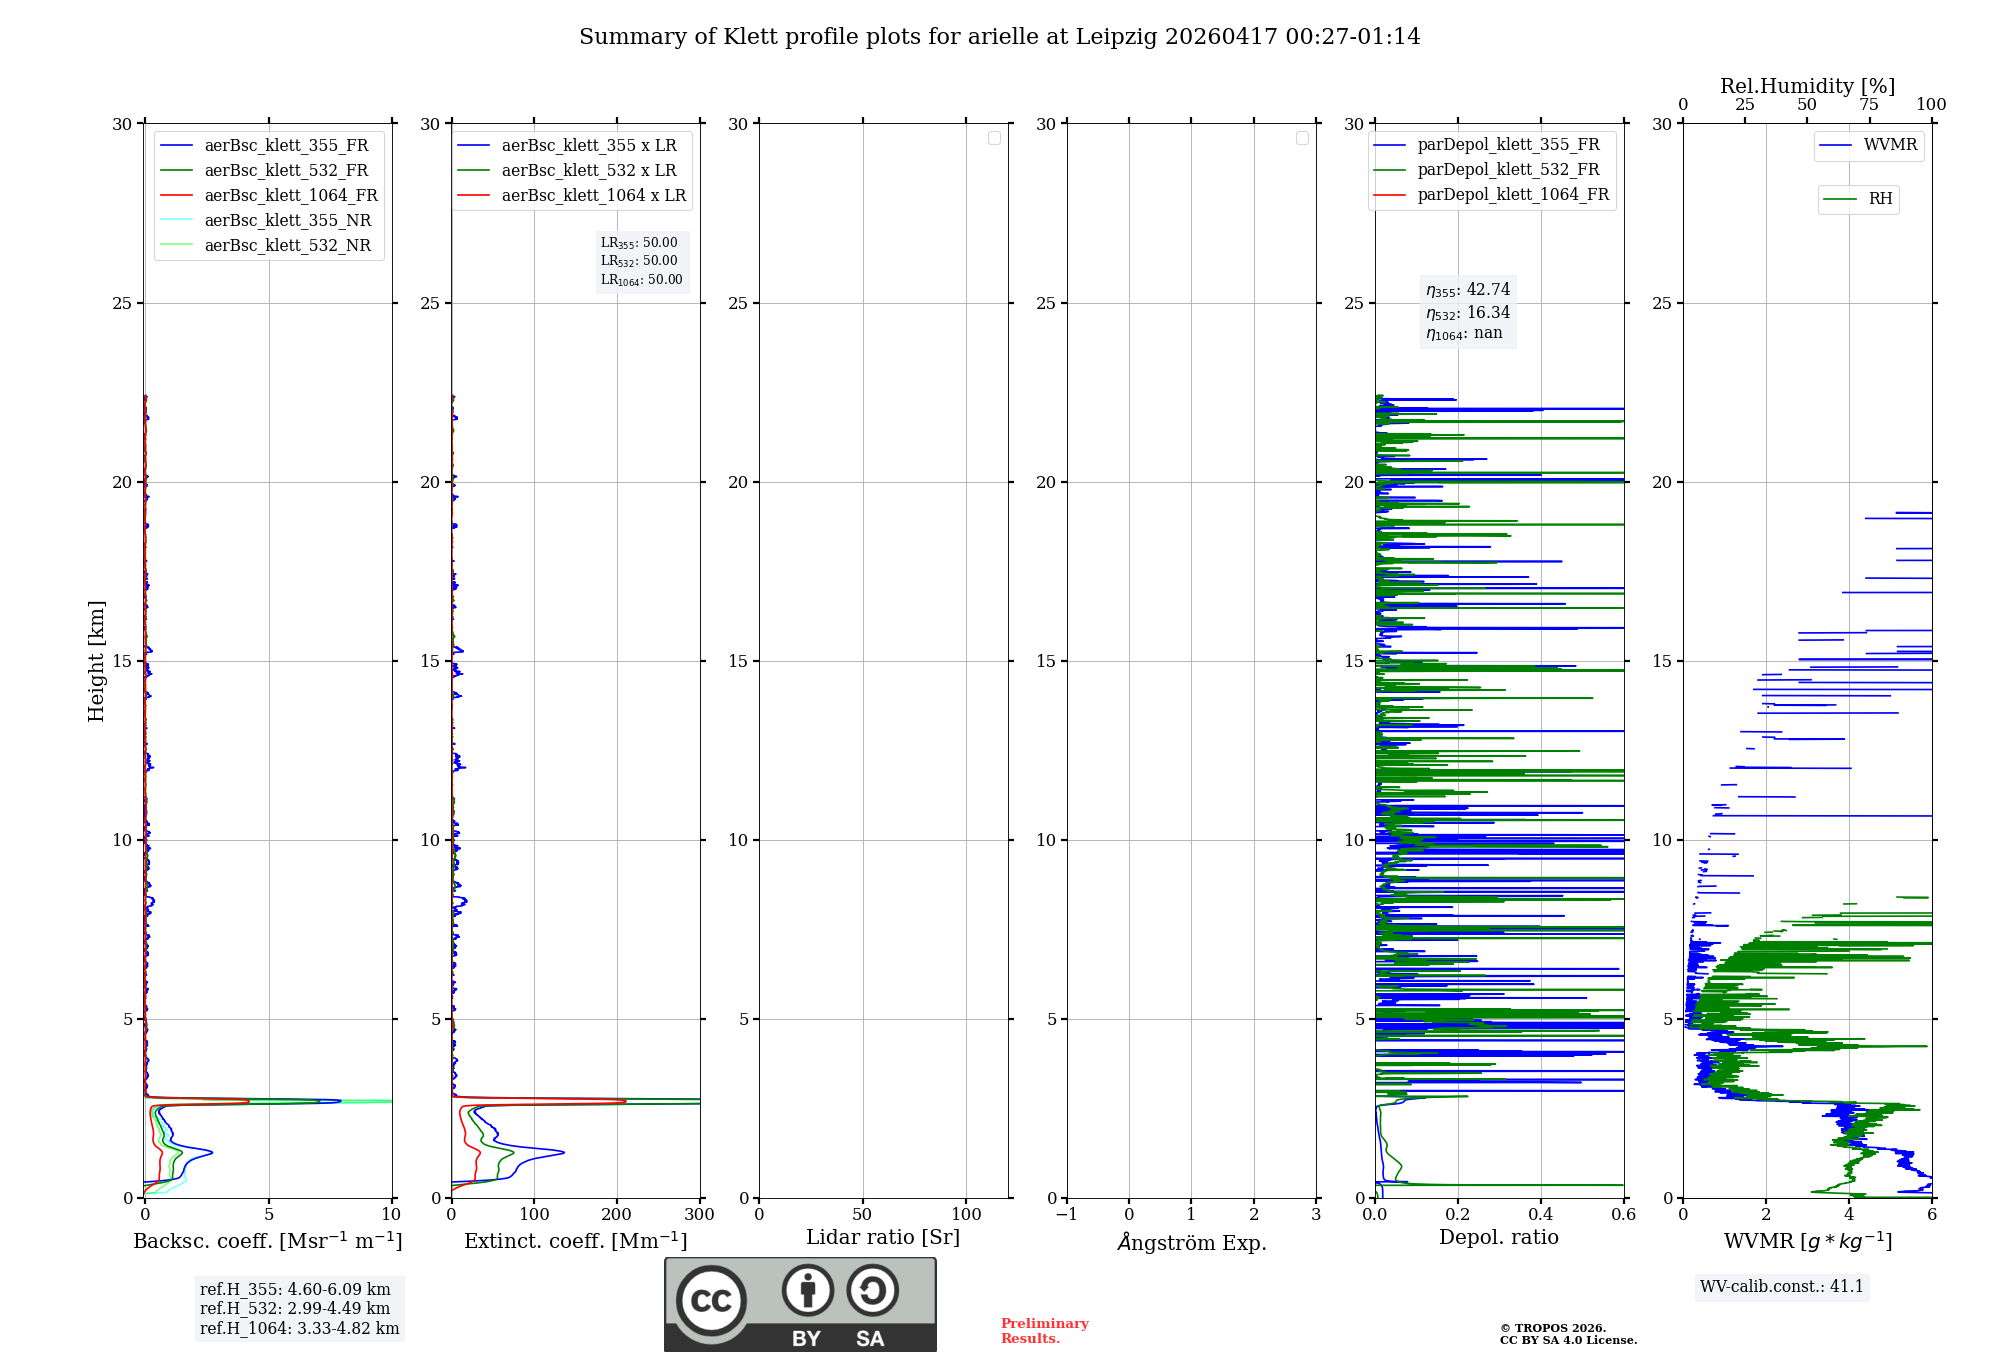Select legend entry aerBsc_klett_532_NR
Screen dimensions: 2000x1360
pyautogui.click(x=268, y=246)
